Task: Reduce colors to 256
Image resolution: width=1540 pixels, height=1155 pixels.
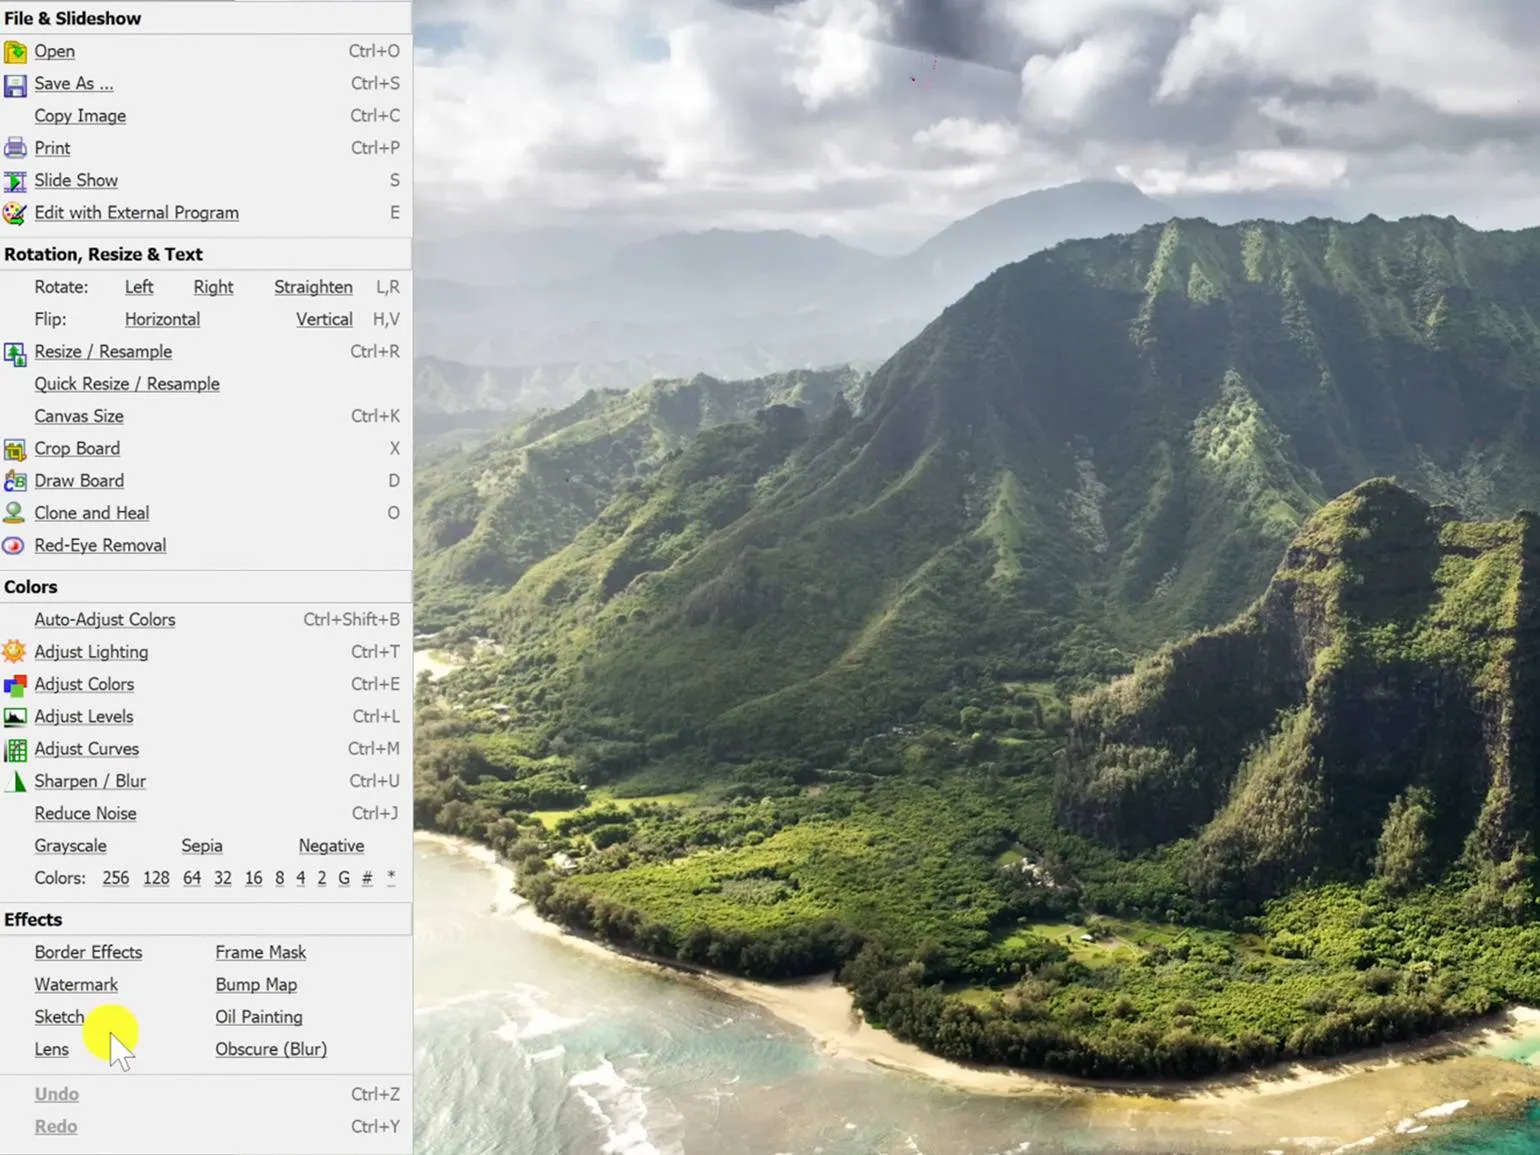Action: click(x=116, y=878)
